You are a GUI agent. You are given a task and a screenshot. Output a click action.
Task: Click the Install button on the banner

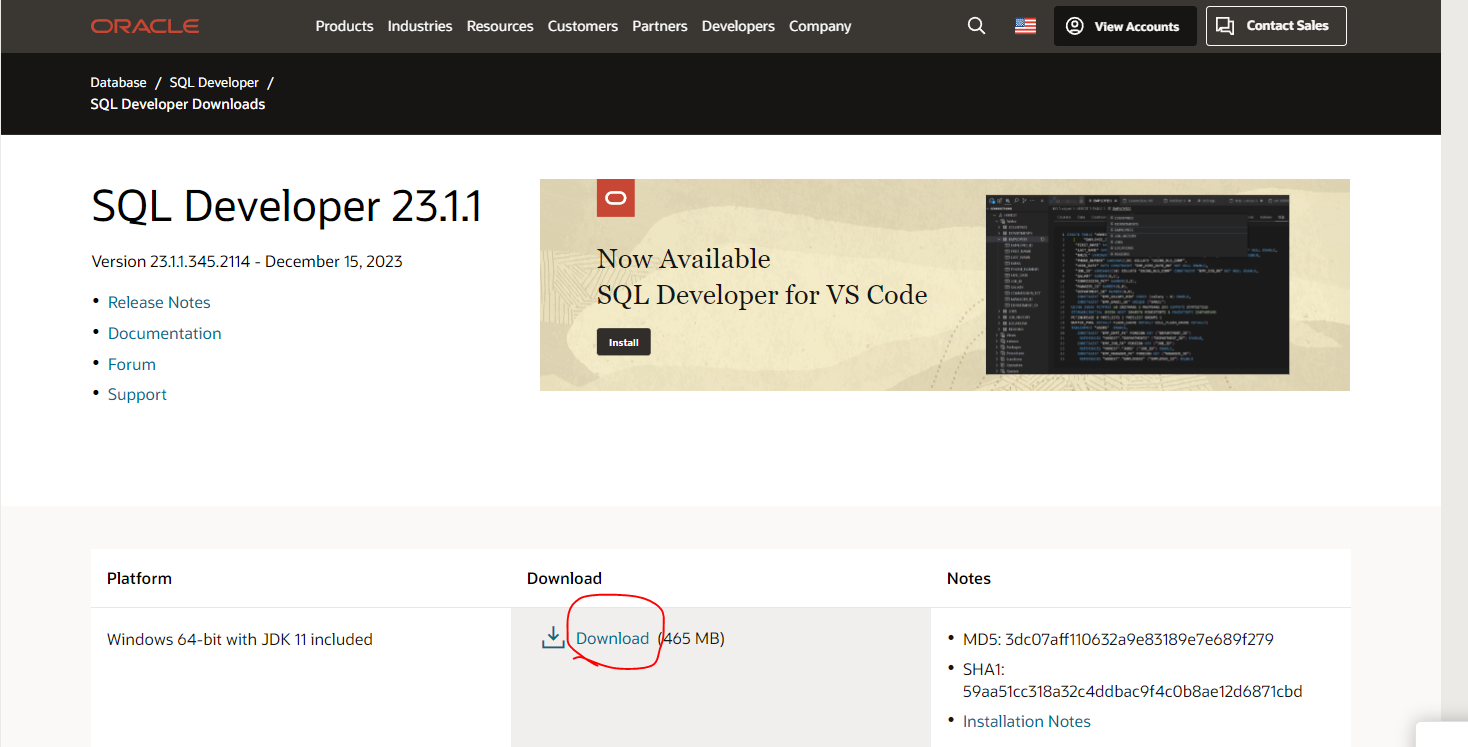point(624,342)
